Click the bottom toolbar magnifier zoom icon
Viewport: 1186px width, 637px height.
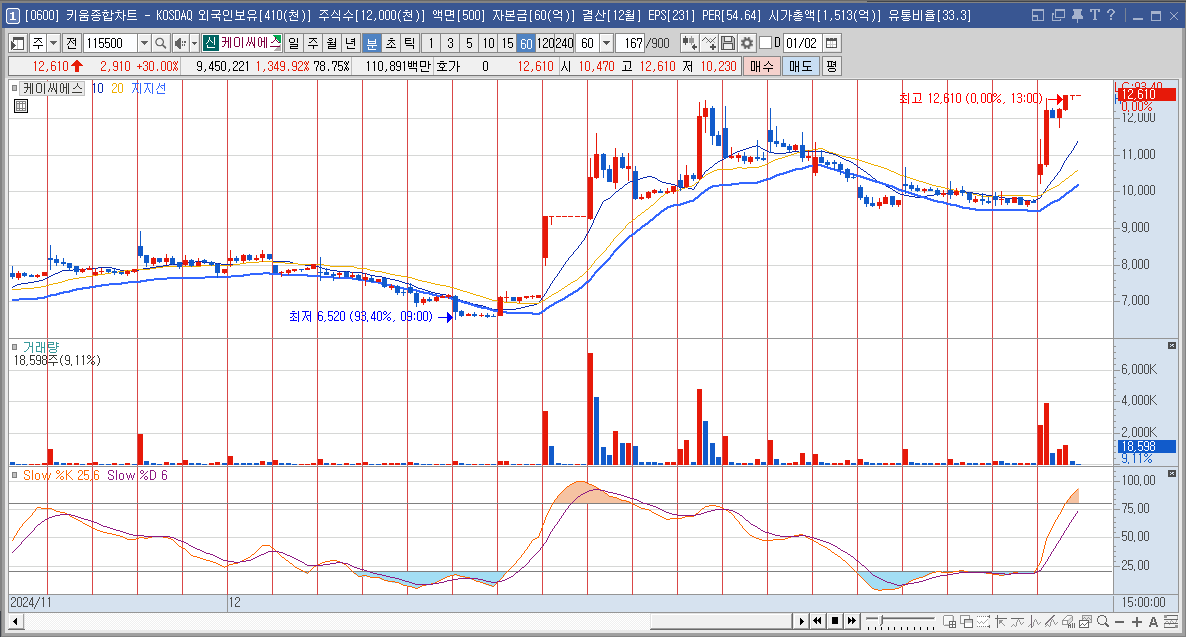coord(1102,621)
